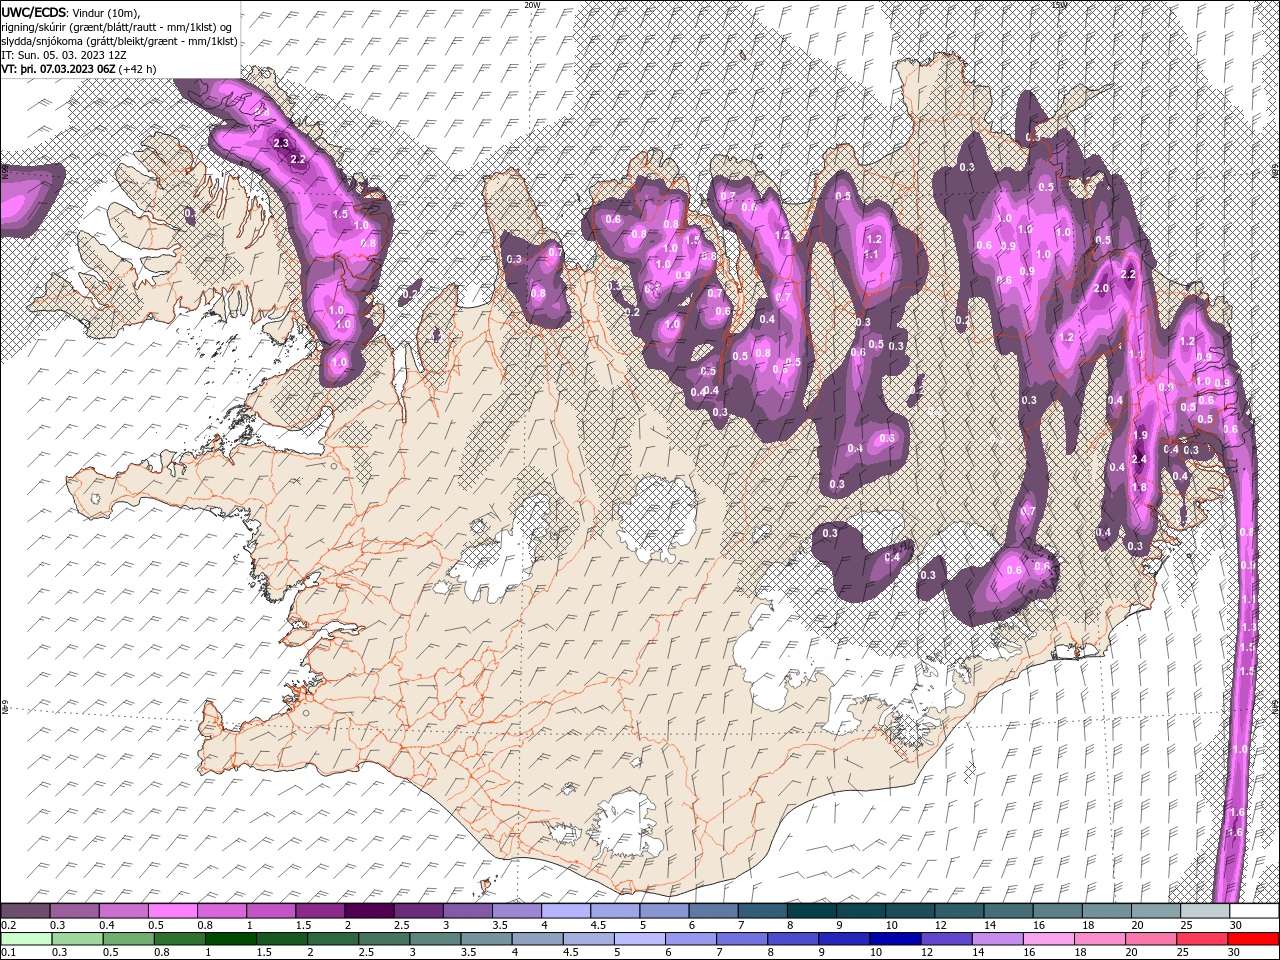Click the 'UWC/ECDS' title text
Screen dimensions: 1280x960
[x=34, y=12]
